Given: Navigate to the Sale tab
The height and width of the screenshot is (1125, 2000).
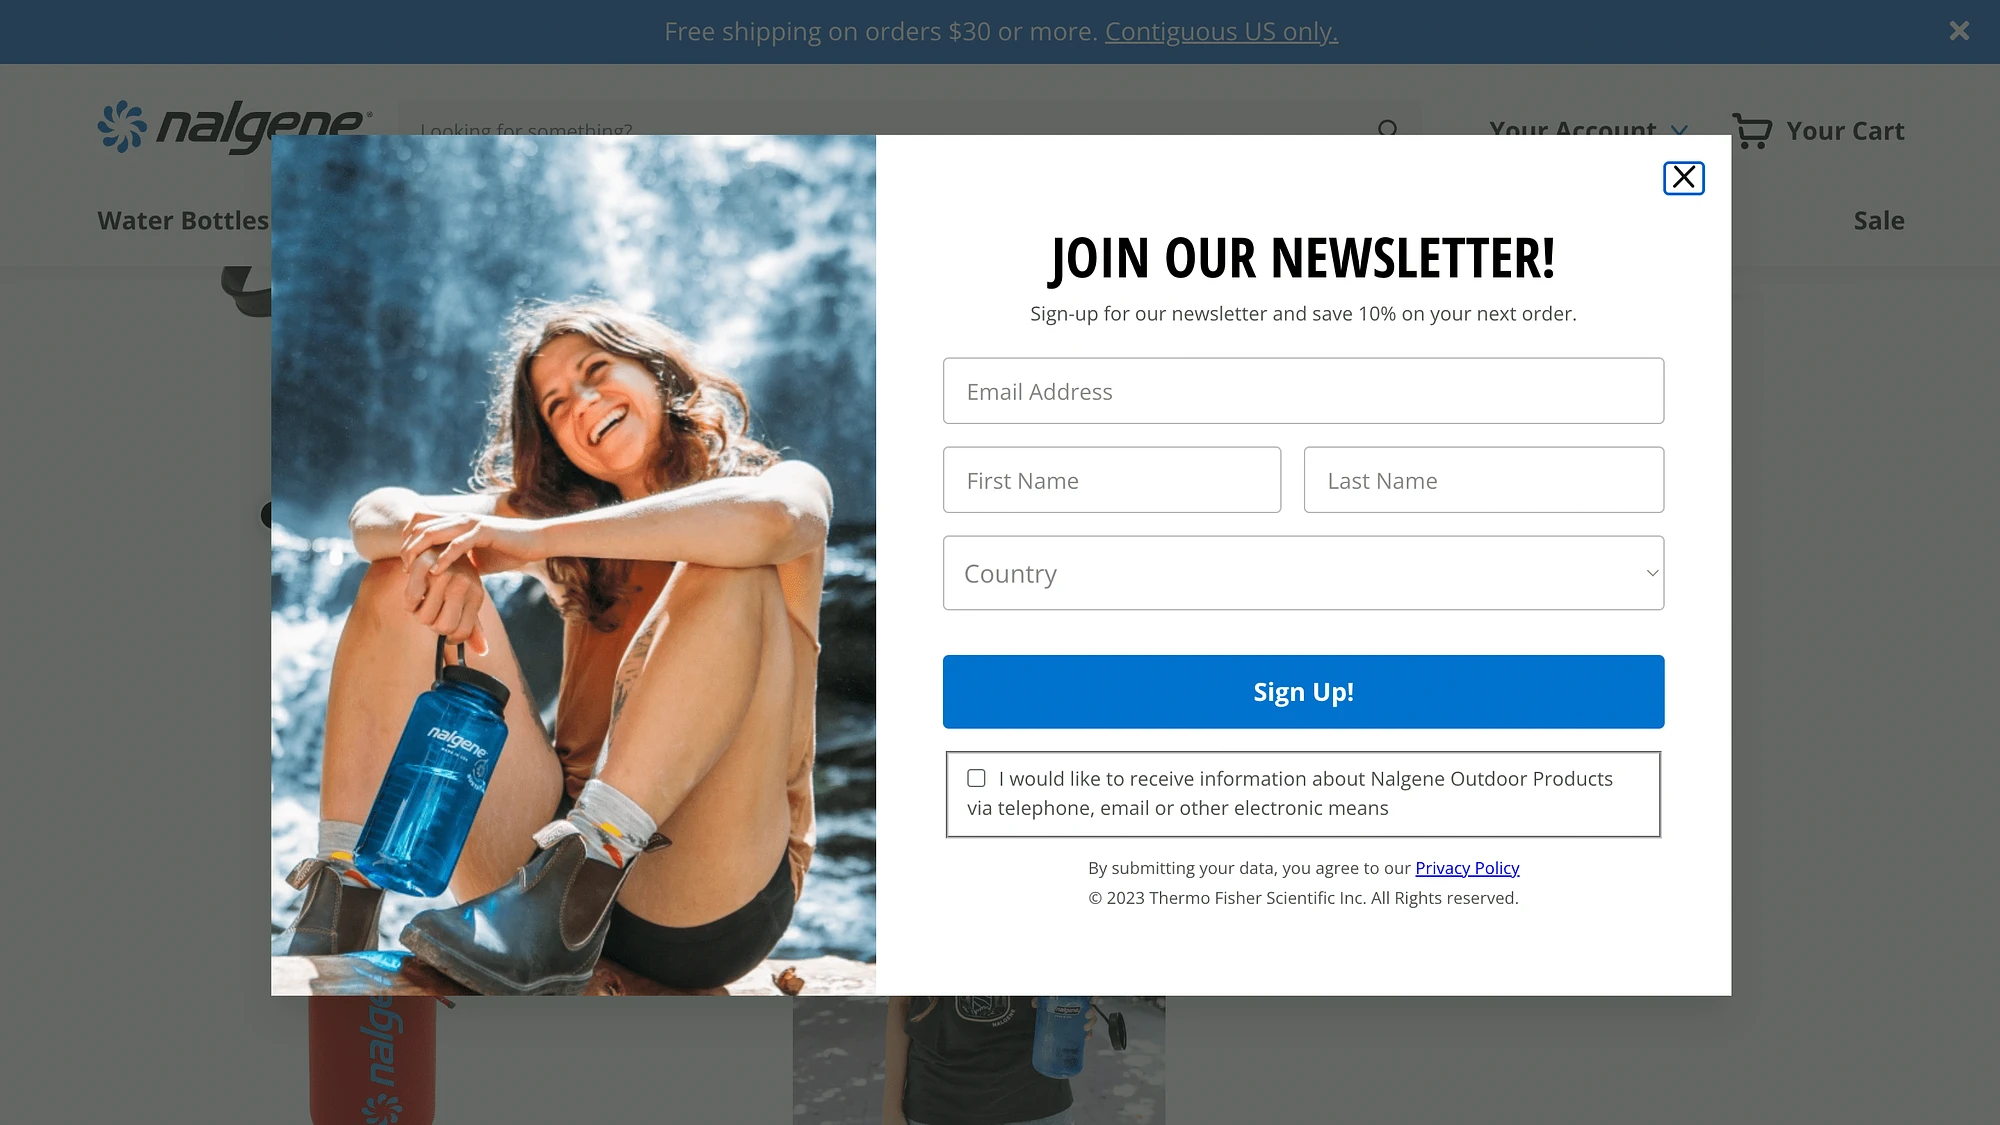Looking at the screenshot, I should [x=1879, y=220].
